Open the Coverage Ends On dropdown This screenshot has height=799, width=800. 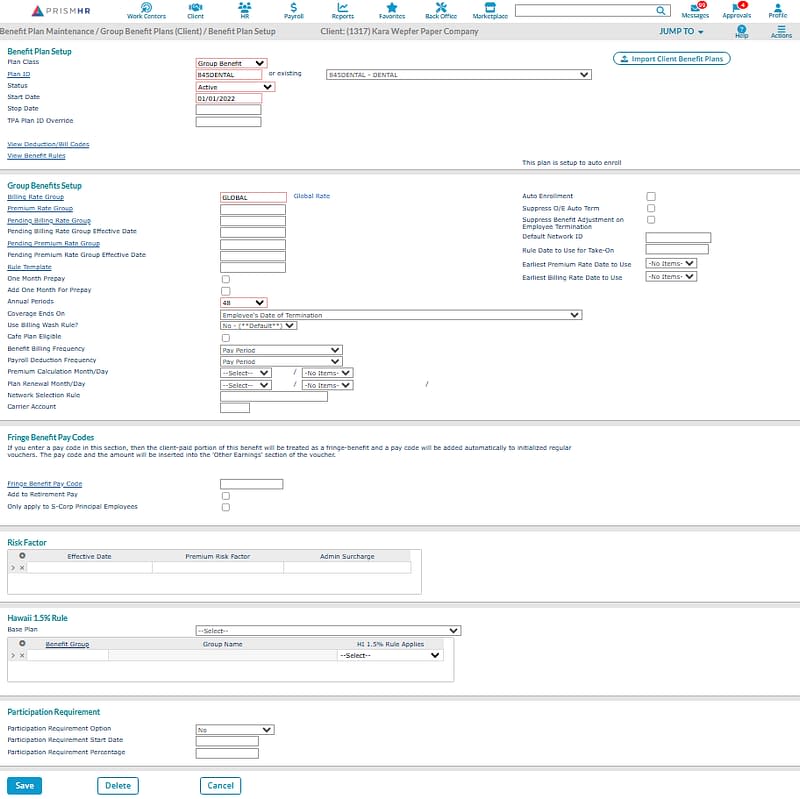pos(400,315)
